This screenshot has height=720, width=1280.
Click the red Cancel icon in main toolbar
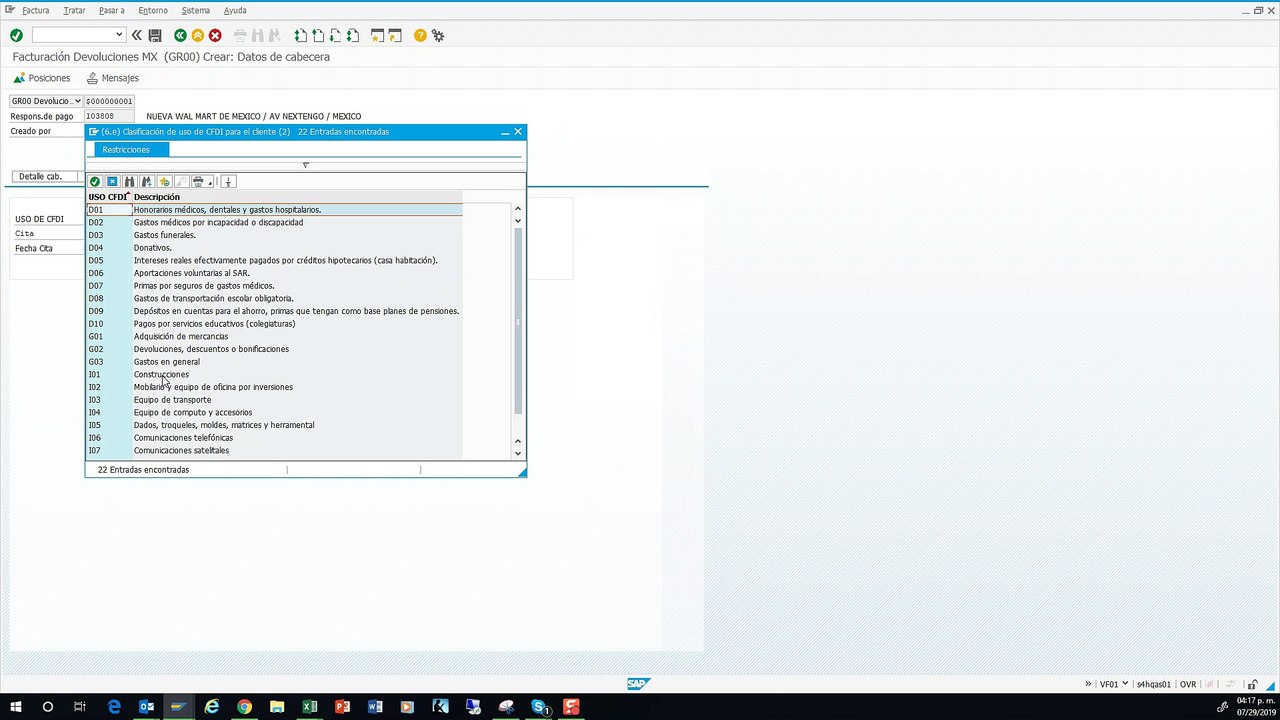tap(215, 35)
